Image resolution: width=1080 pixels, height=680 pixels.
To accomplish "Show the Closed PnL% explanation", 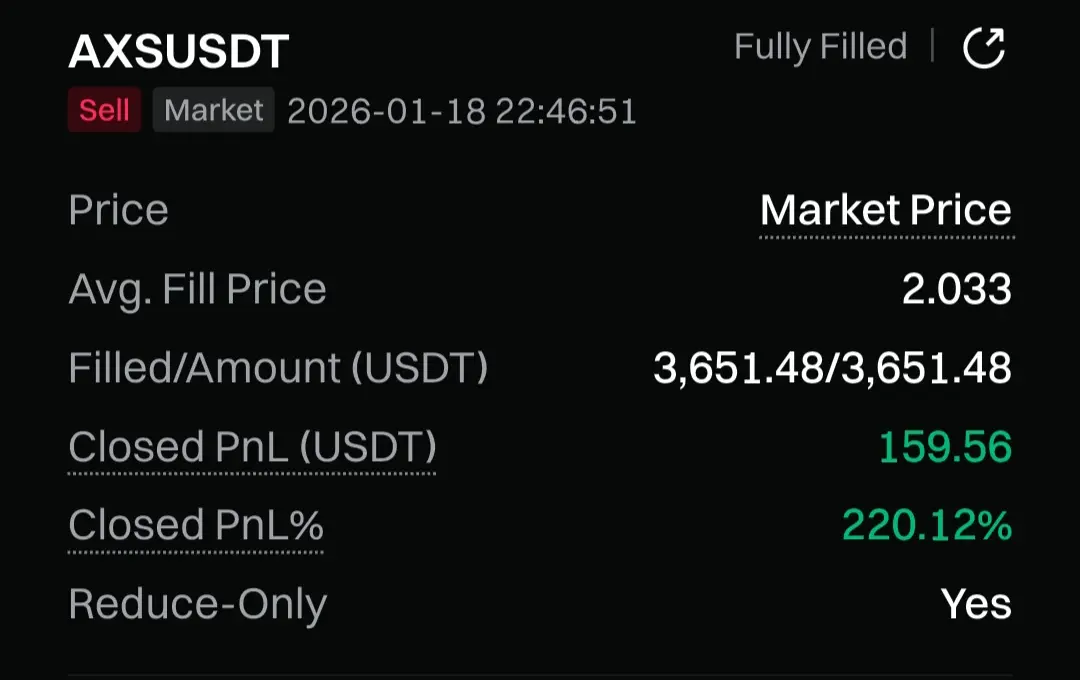I will (x=196, y=526).
